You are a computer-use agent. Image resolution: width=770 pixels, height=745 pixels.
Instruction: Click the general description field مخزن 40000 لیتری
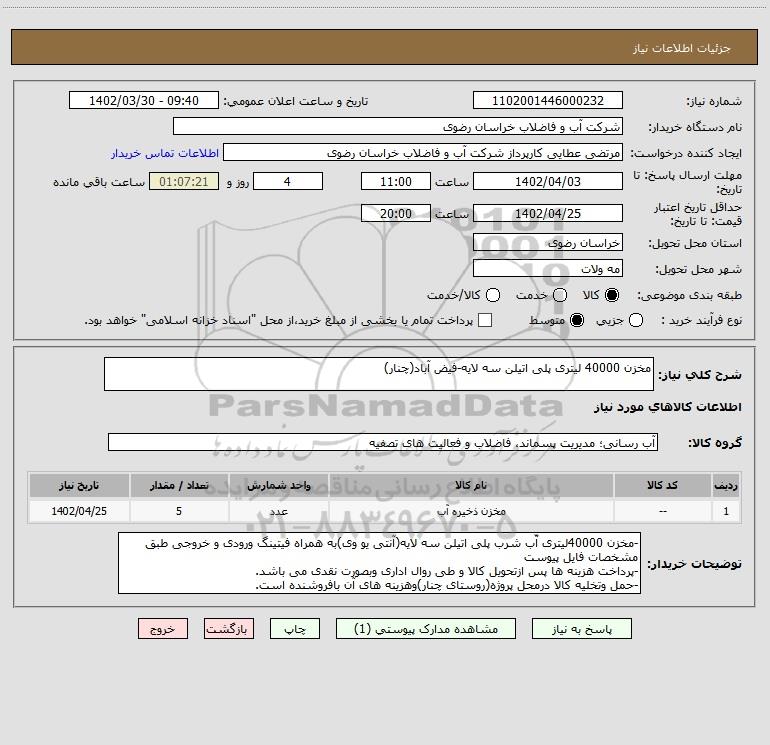tap(379, 374)
